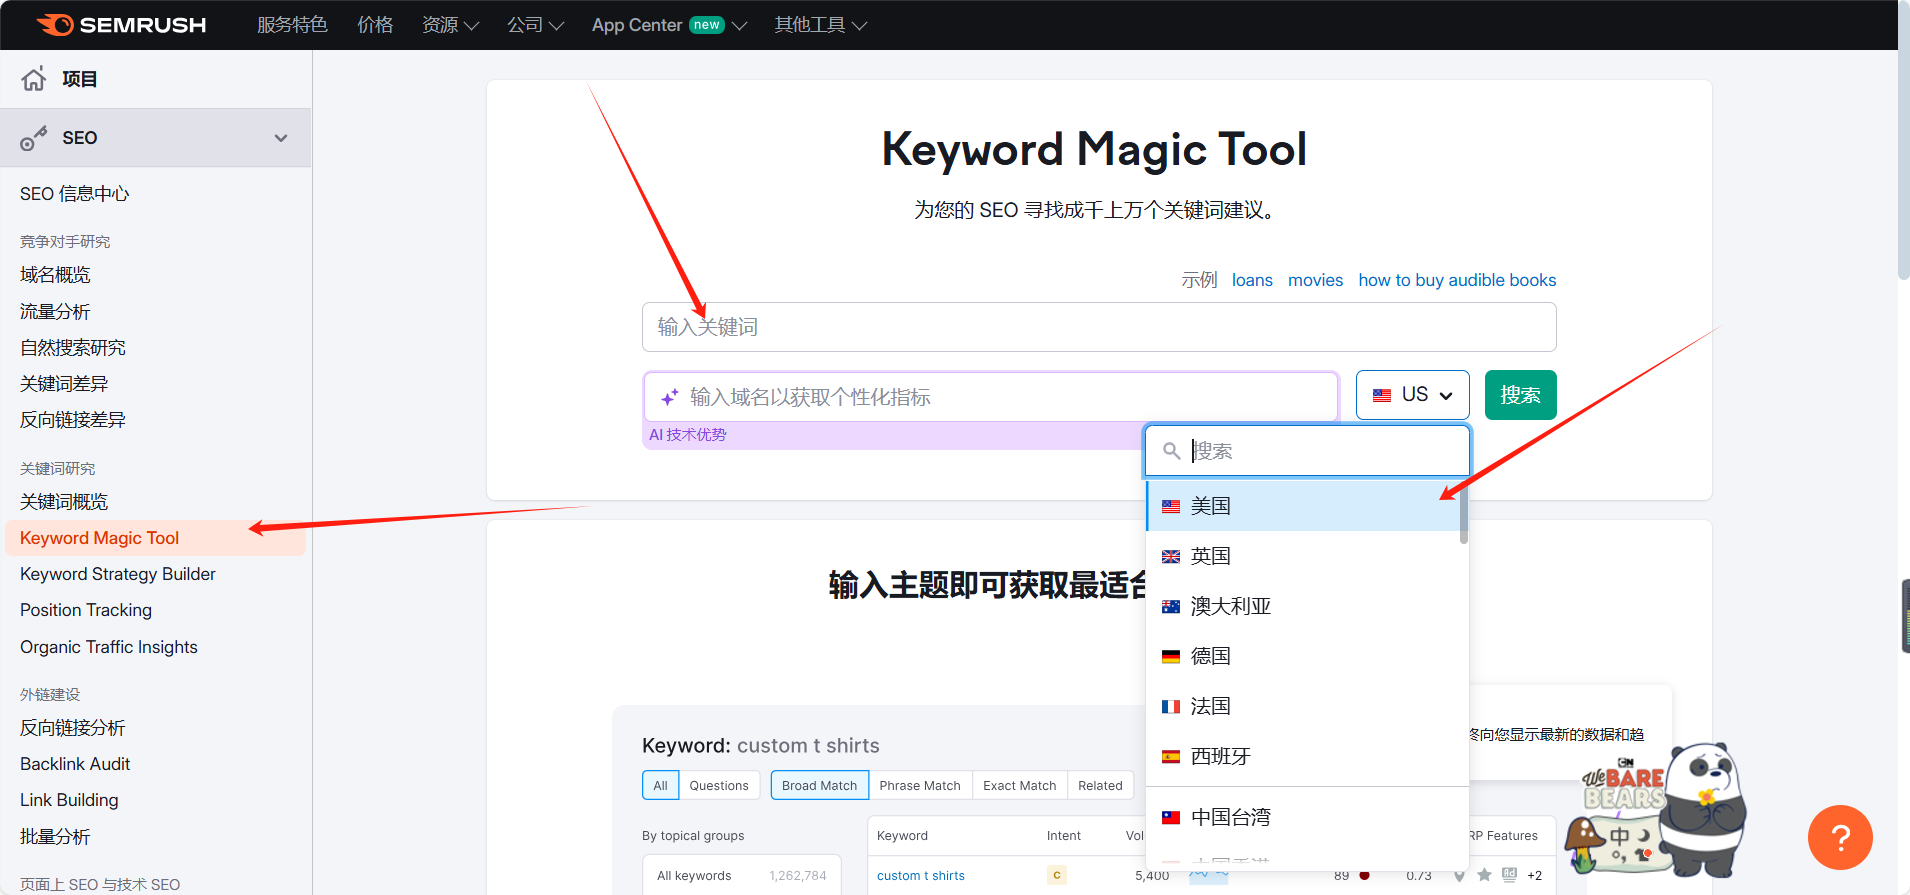Expand the 其他工具 menu

[820, 25]
